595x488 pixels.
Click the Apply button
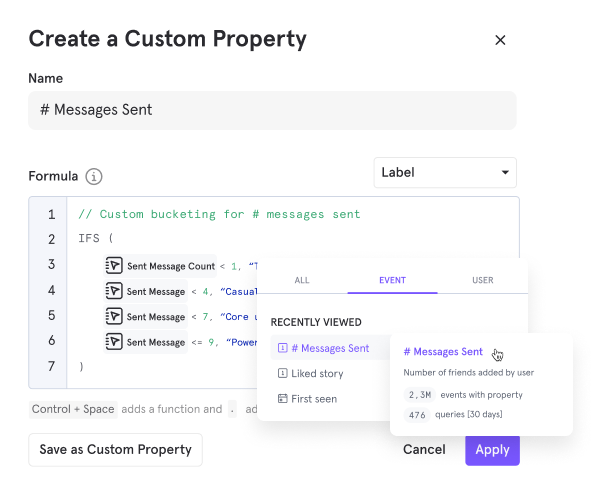click(493, 450)
